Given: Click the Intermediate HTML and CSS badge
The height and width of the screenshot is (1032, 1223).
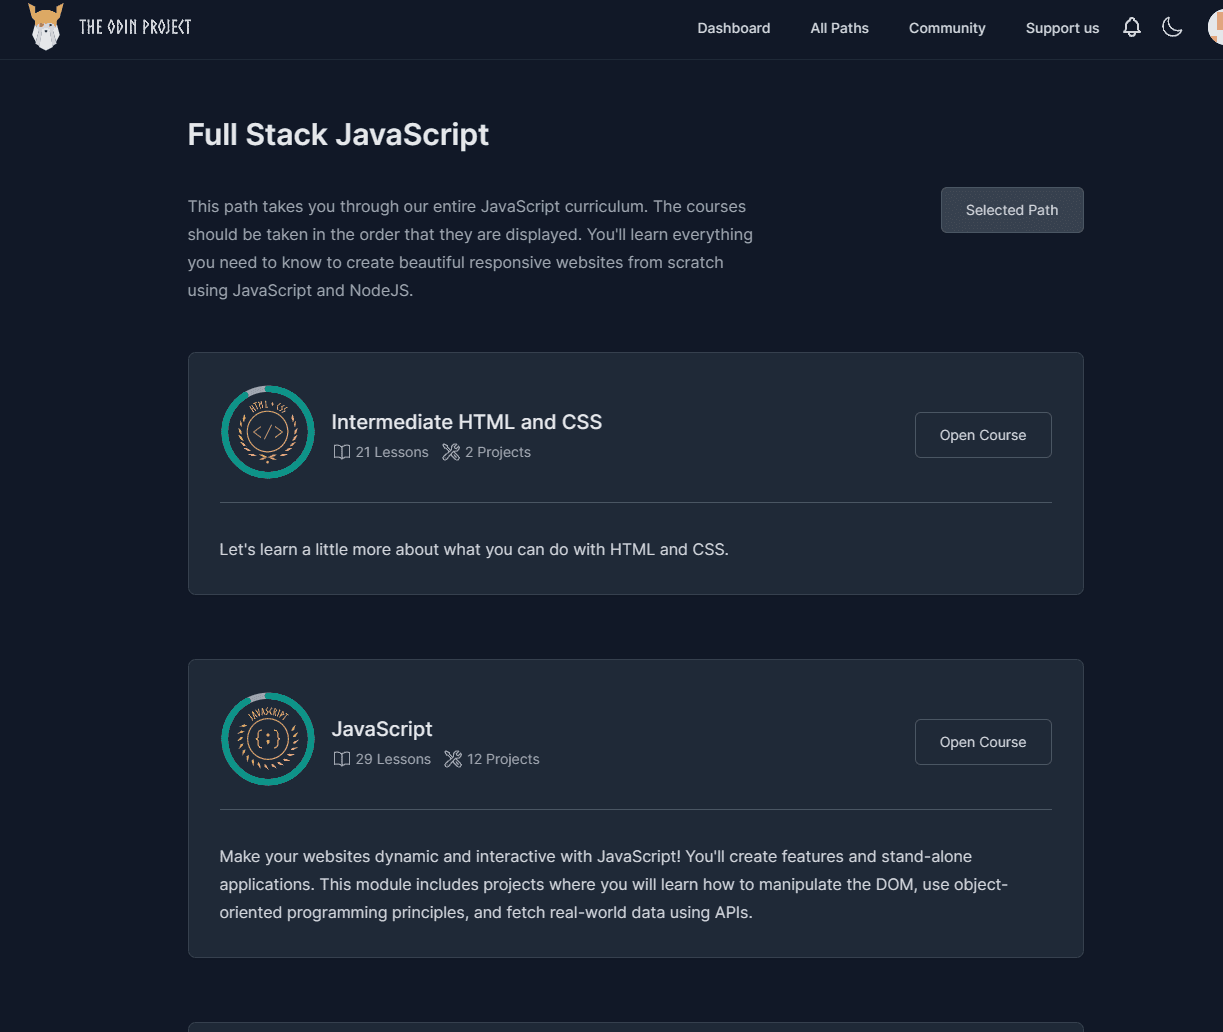Looking at the screenshot, I should (268, 432).
